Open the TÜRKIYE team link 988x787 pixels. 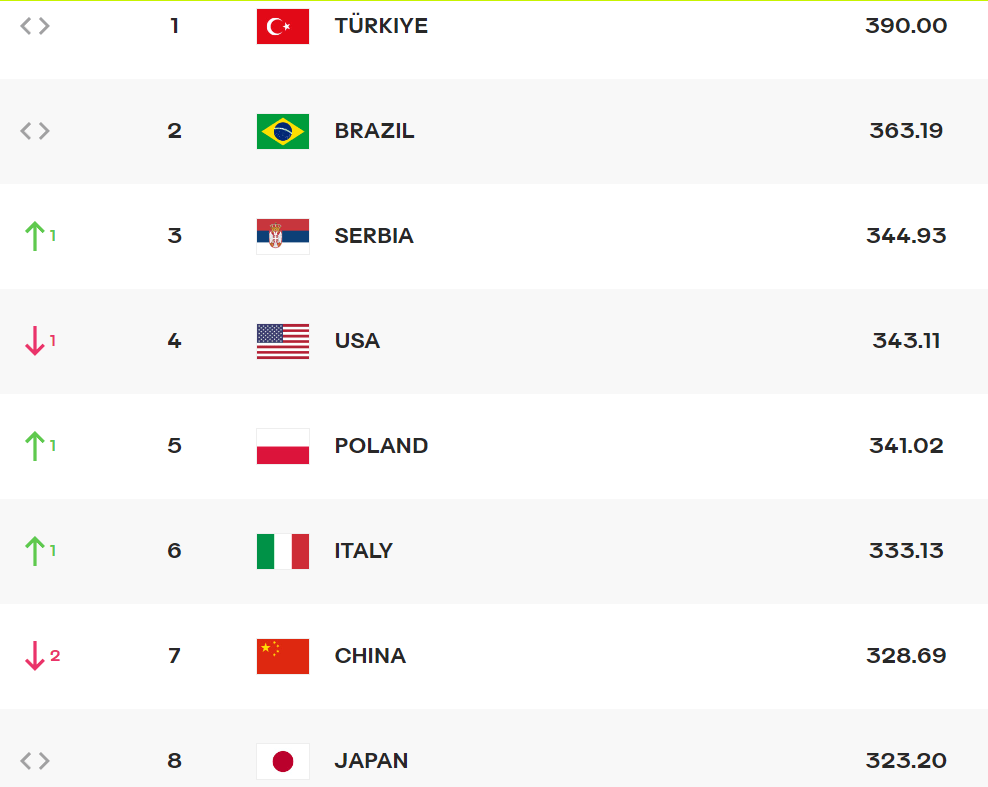[381, 26]
